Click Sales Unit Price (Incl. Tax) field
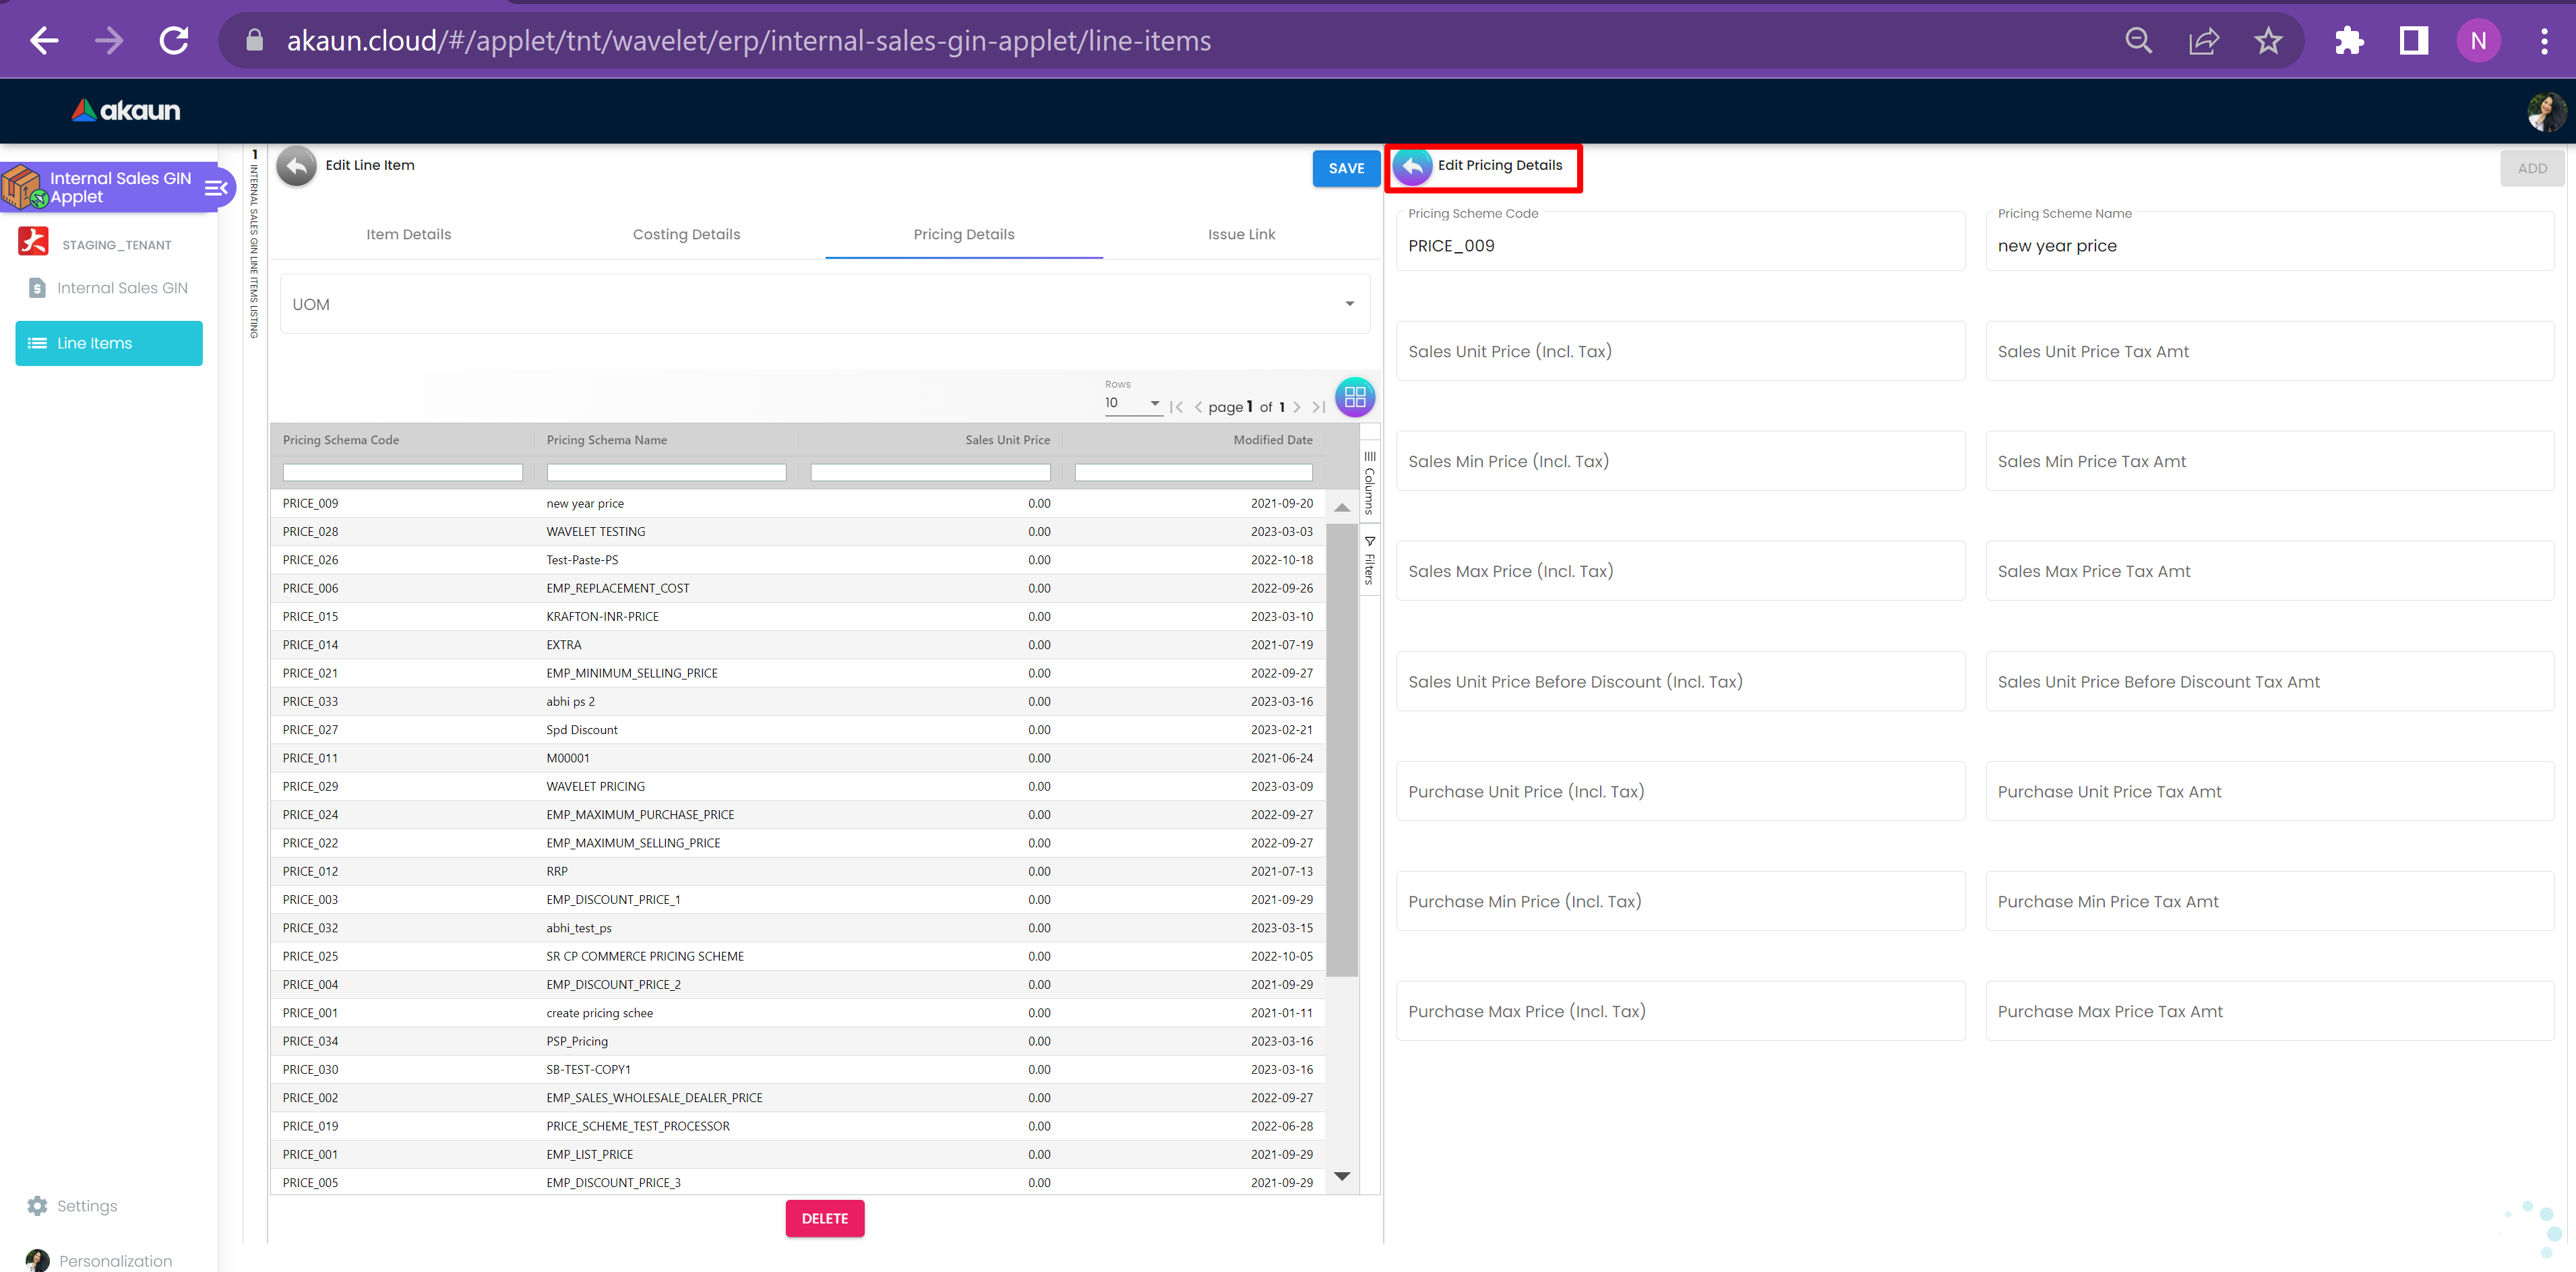The width and height of the screenshot is (2576, 1272). click(x=1679, y=351)
